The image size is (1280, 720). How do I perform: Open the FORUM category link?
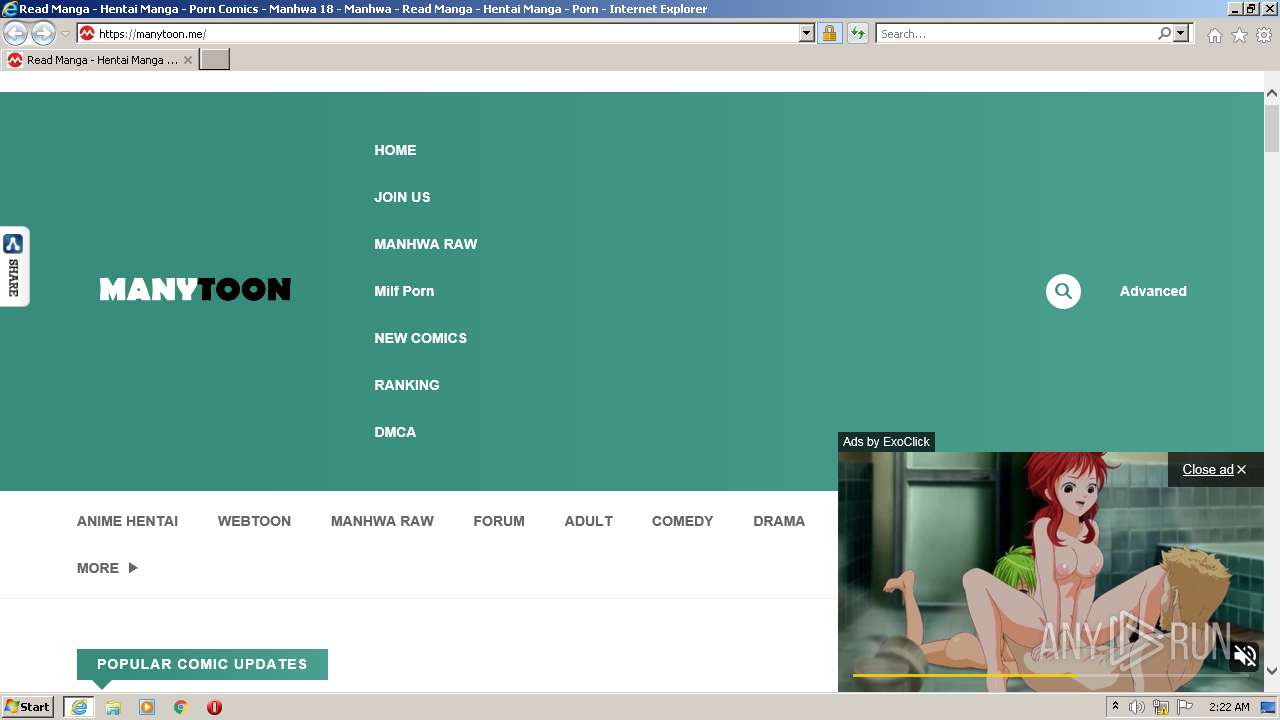pyautogui.click(x=499, y=521)
